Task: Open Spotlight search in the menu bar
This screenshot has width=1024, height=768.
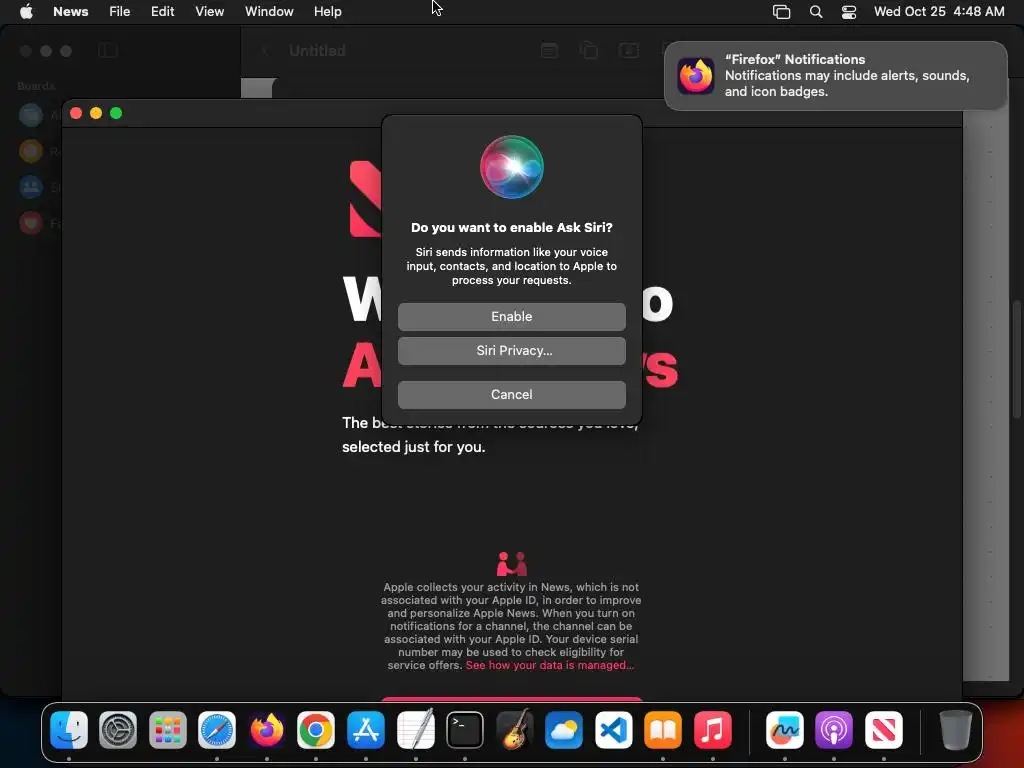Action: point(816,11)
